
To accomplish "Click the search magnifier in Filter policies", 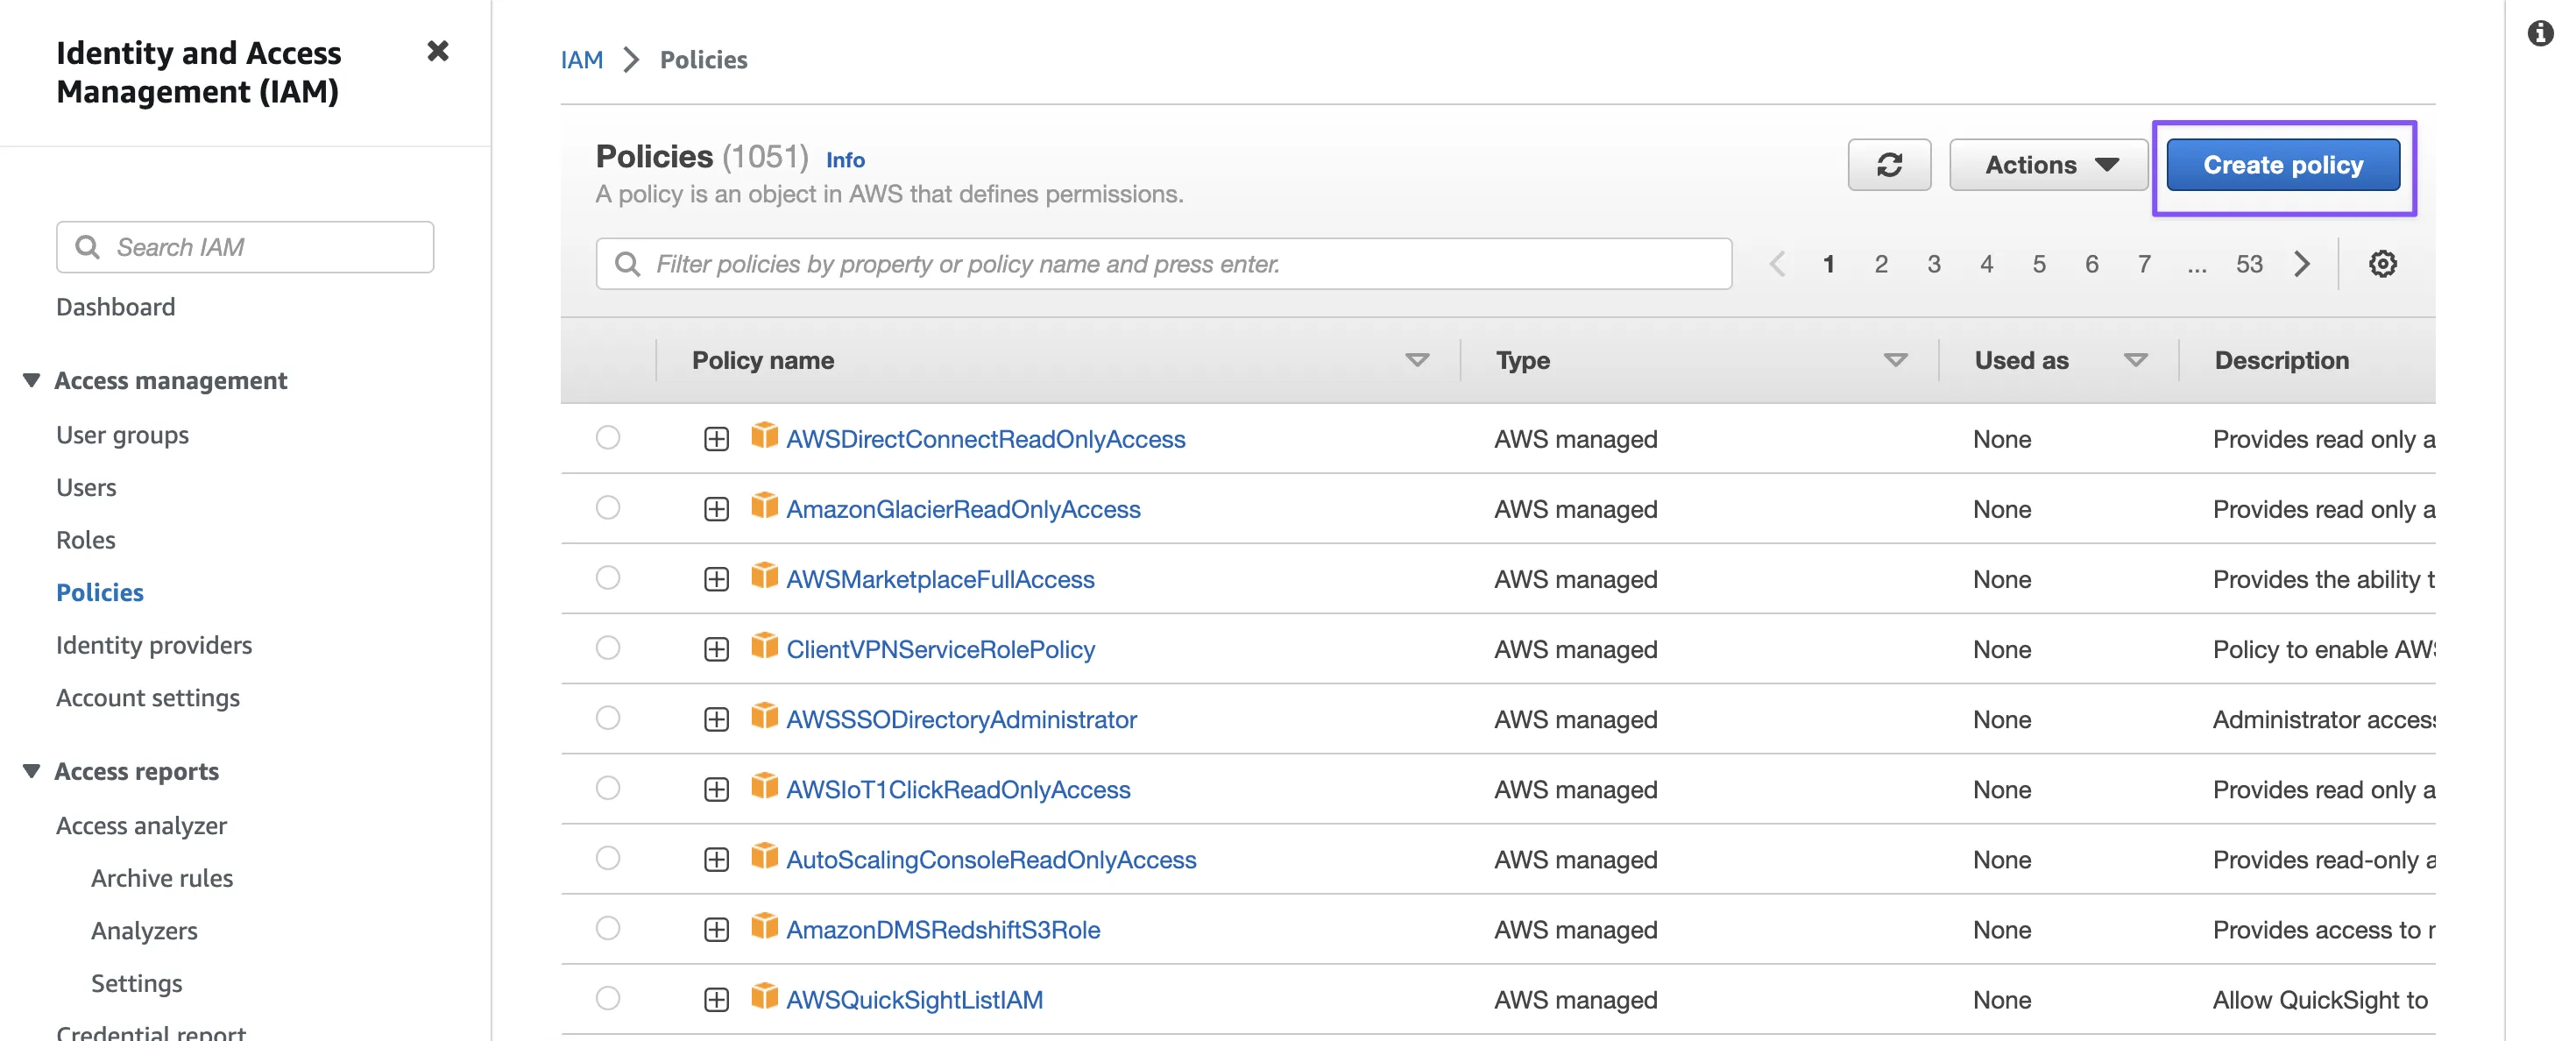I will pos(627,264).
